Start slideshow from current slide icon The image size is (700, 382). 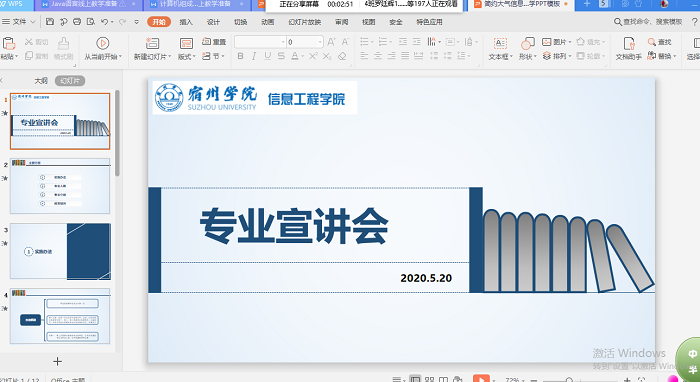pyautogui.click(x=102, y=43)
